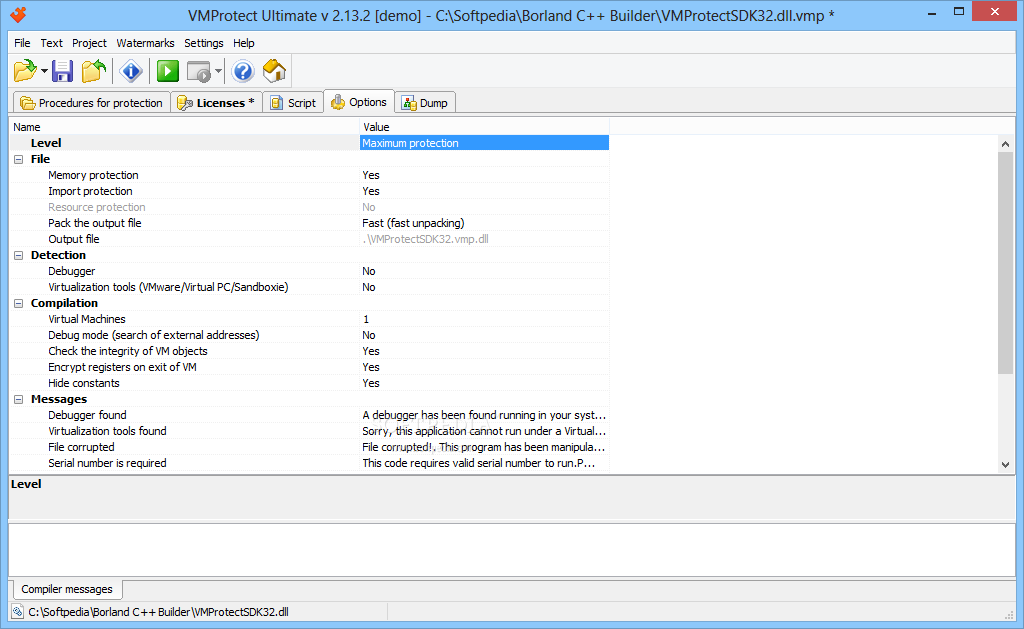Click the grayed .\VMProtectSDK32.vmp.dll output value
1024x629 pixels.
click(x=425, y=239)
